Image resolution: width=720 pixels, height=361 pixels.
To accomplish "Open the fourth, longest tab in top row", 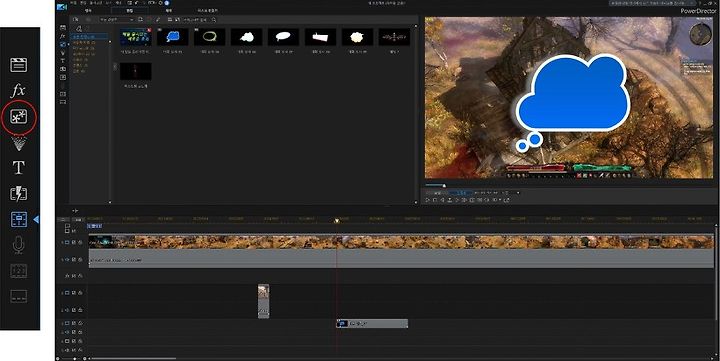I will 208,10.
